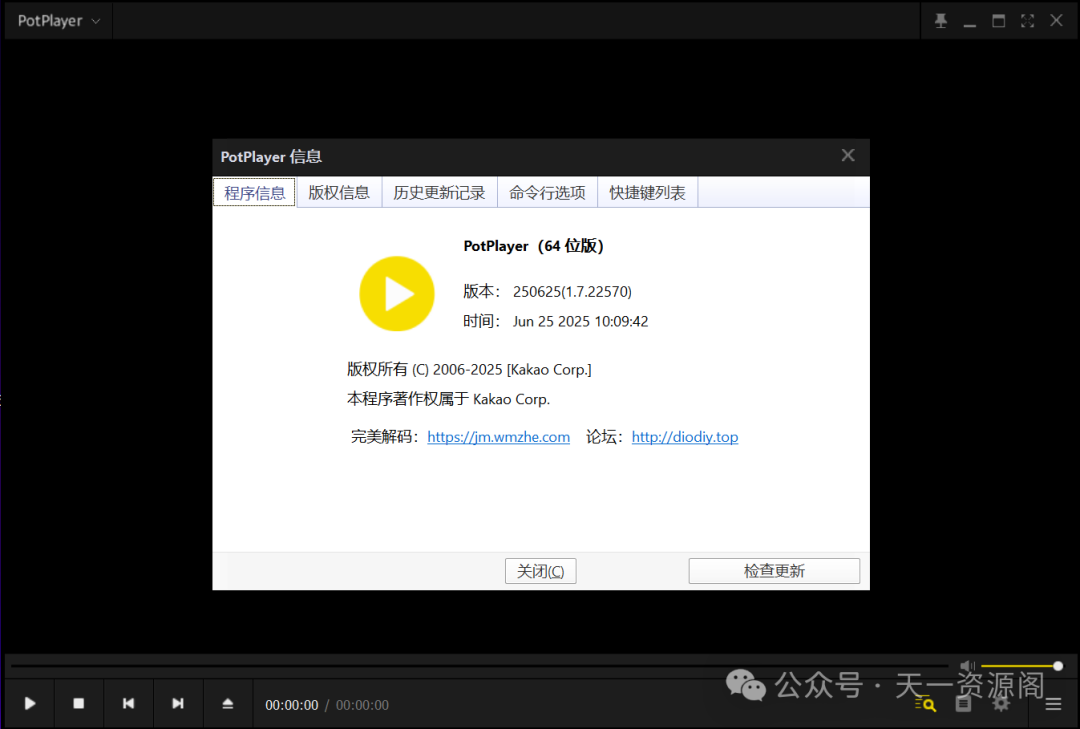
Task: Mute audio using the speaker icon
Action: click(x=967, y=664)
